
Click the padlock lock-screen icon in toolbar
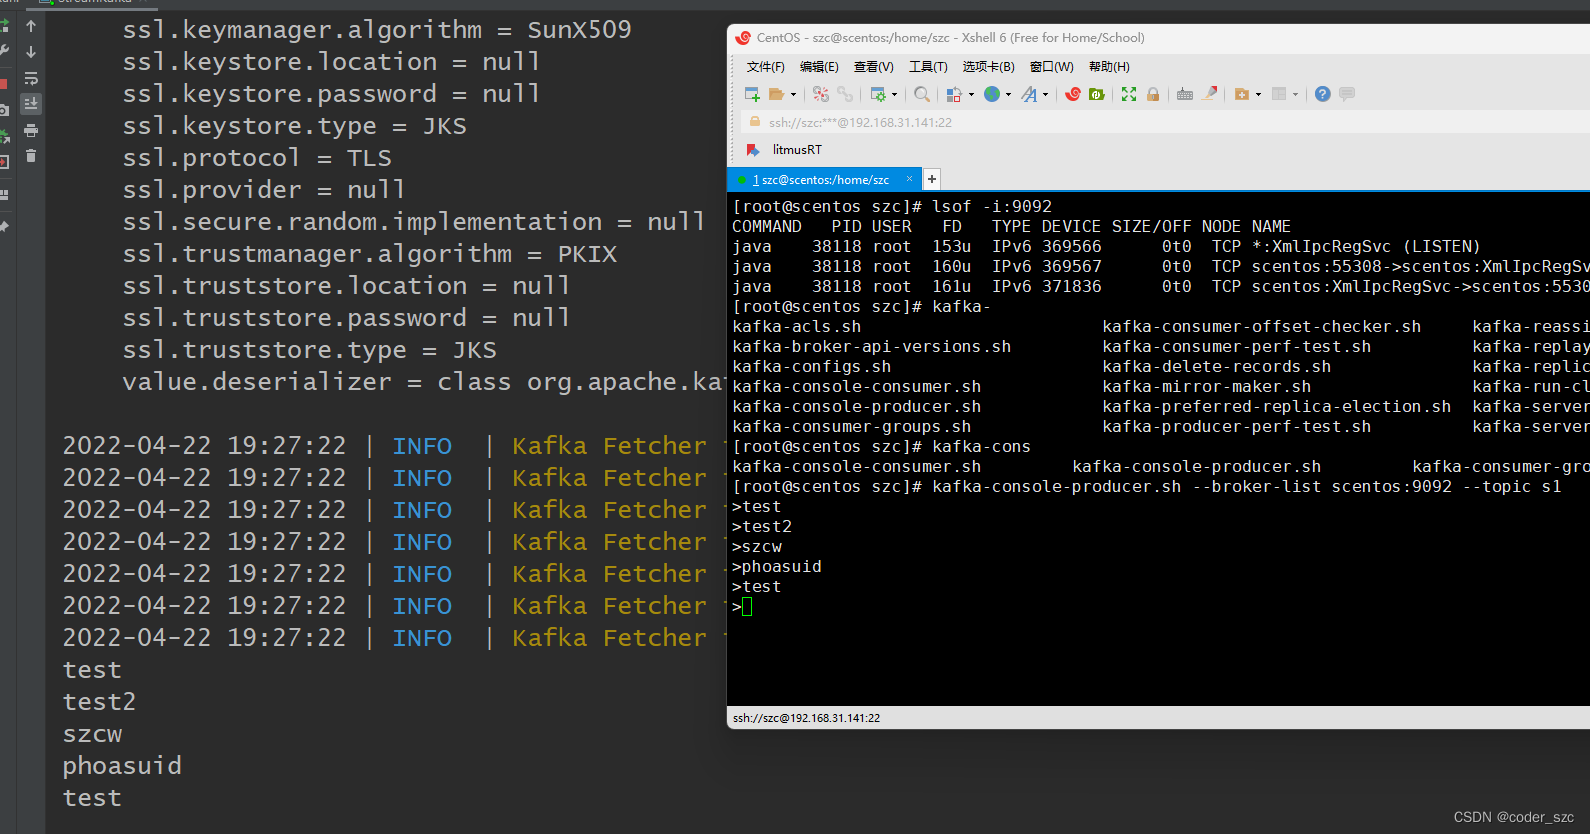point(1153,94)
